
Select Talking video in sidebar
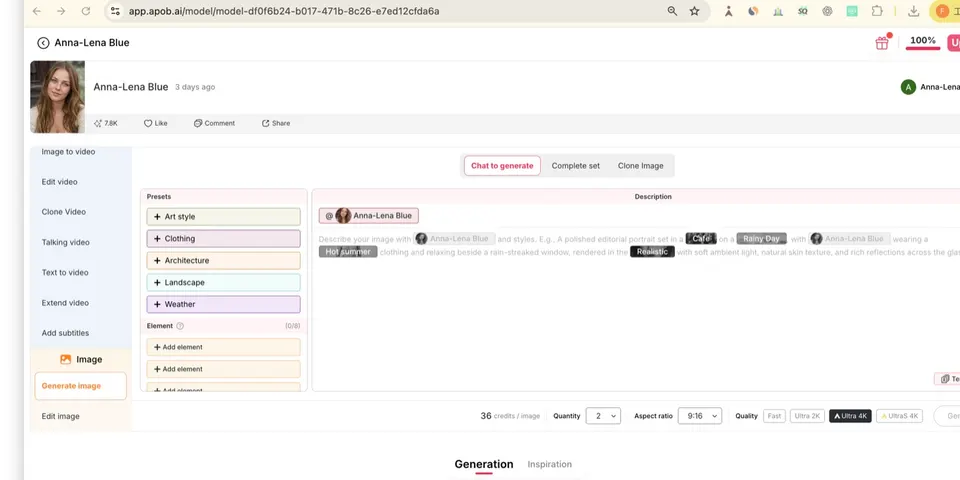[x=66, y=242]
